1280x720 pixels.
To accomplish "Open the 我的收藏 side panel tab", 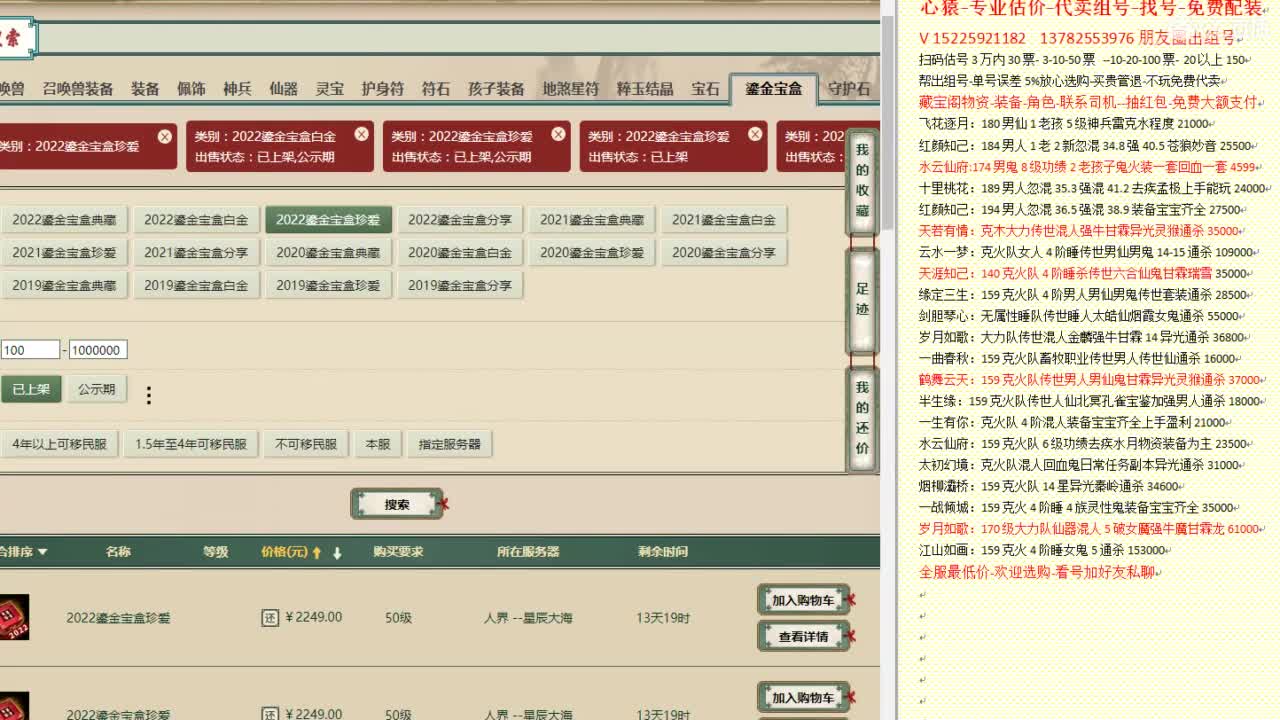I will coord(862,181).
